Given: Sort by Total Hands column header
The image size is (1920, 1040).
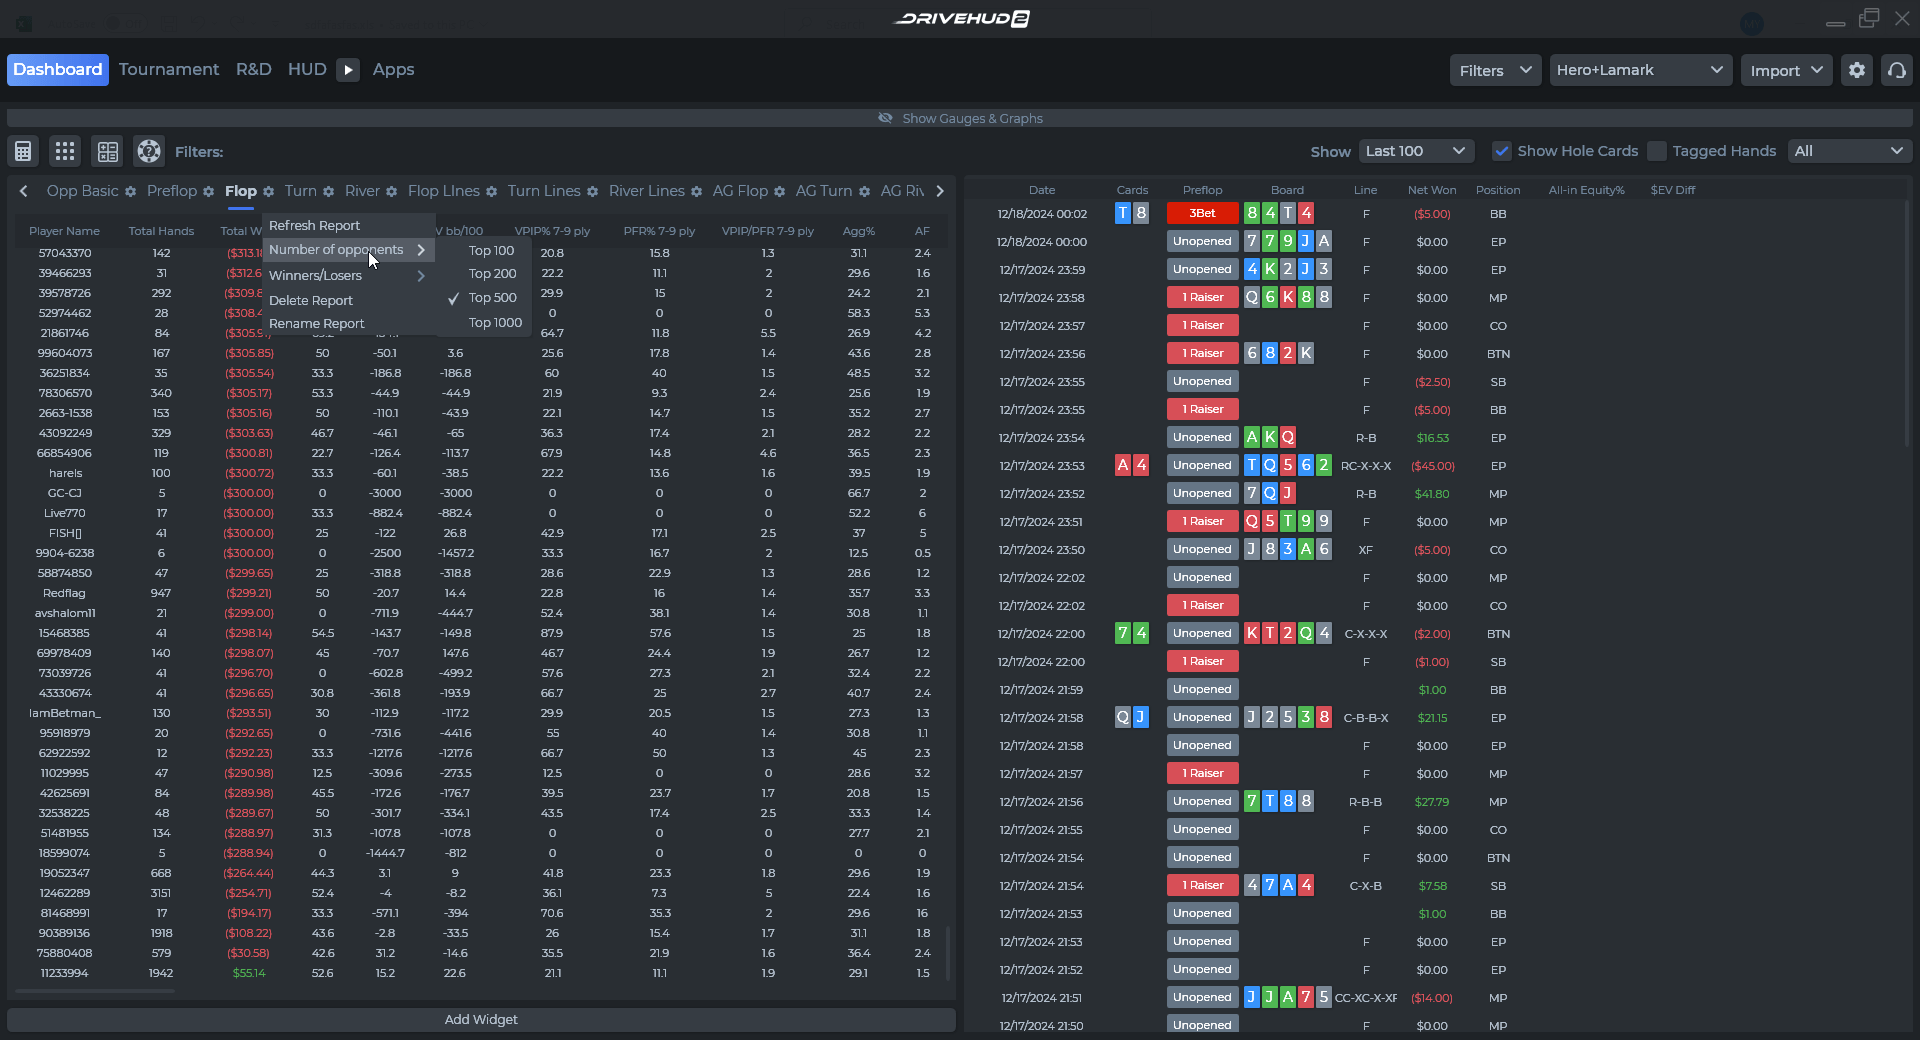Looking at the screenshot, I should click(x=161, y=231).
